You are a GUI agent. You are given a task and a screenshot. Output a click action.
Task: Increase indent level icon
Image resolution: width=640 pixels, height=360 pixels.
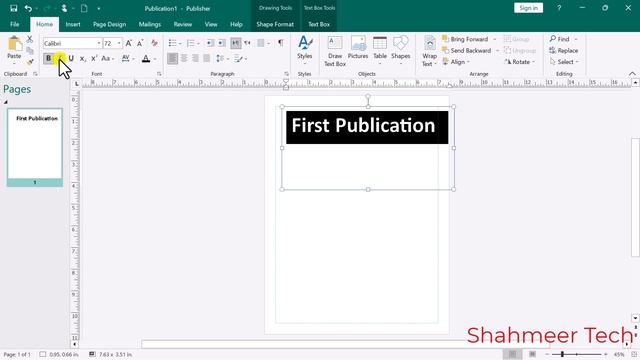click(x=221, y=43)
